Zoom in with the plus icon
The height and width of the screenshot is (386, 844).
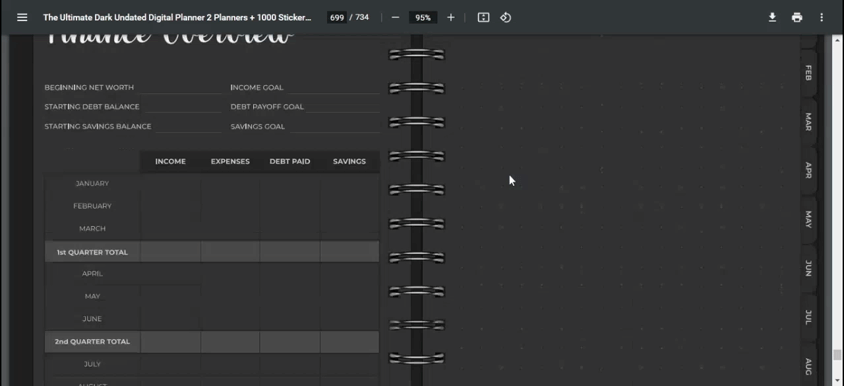(x=451, y=17)
